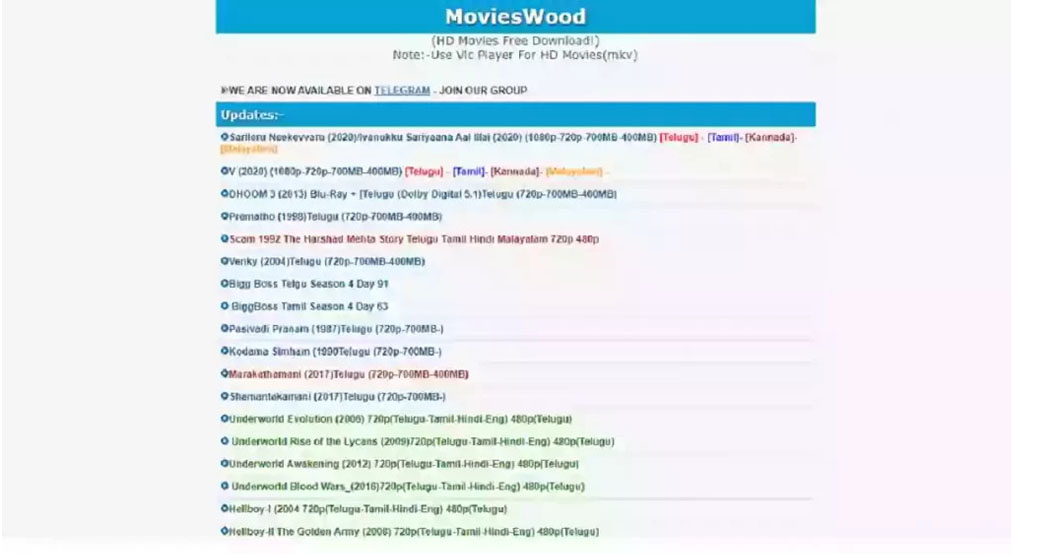Click 'JOIN OUR GROUP' text
1060x554 pixels.
coord(483,91)
